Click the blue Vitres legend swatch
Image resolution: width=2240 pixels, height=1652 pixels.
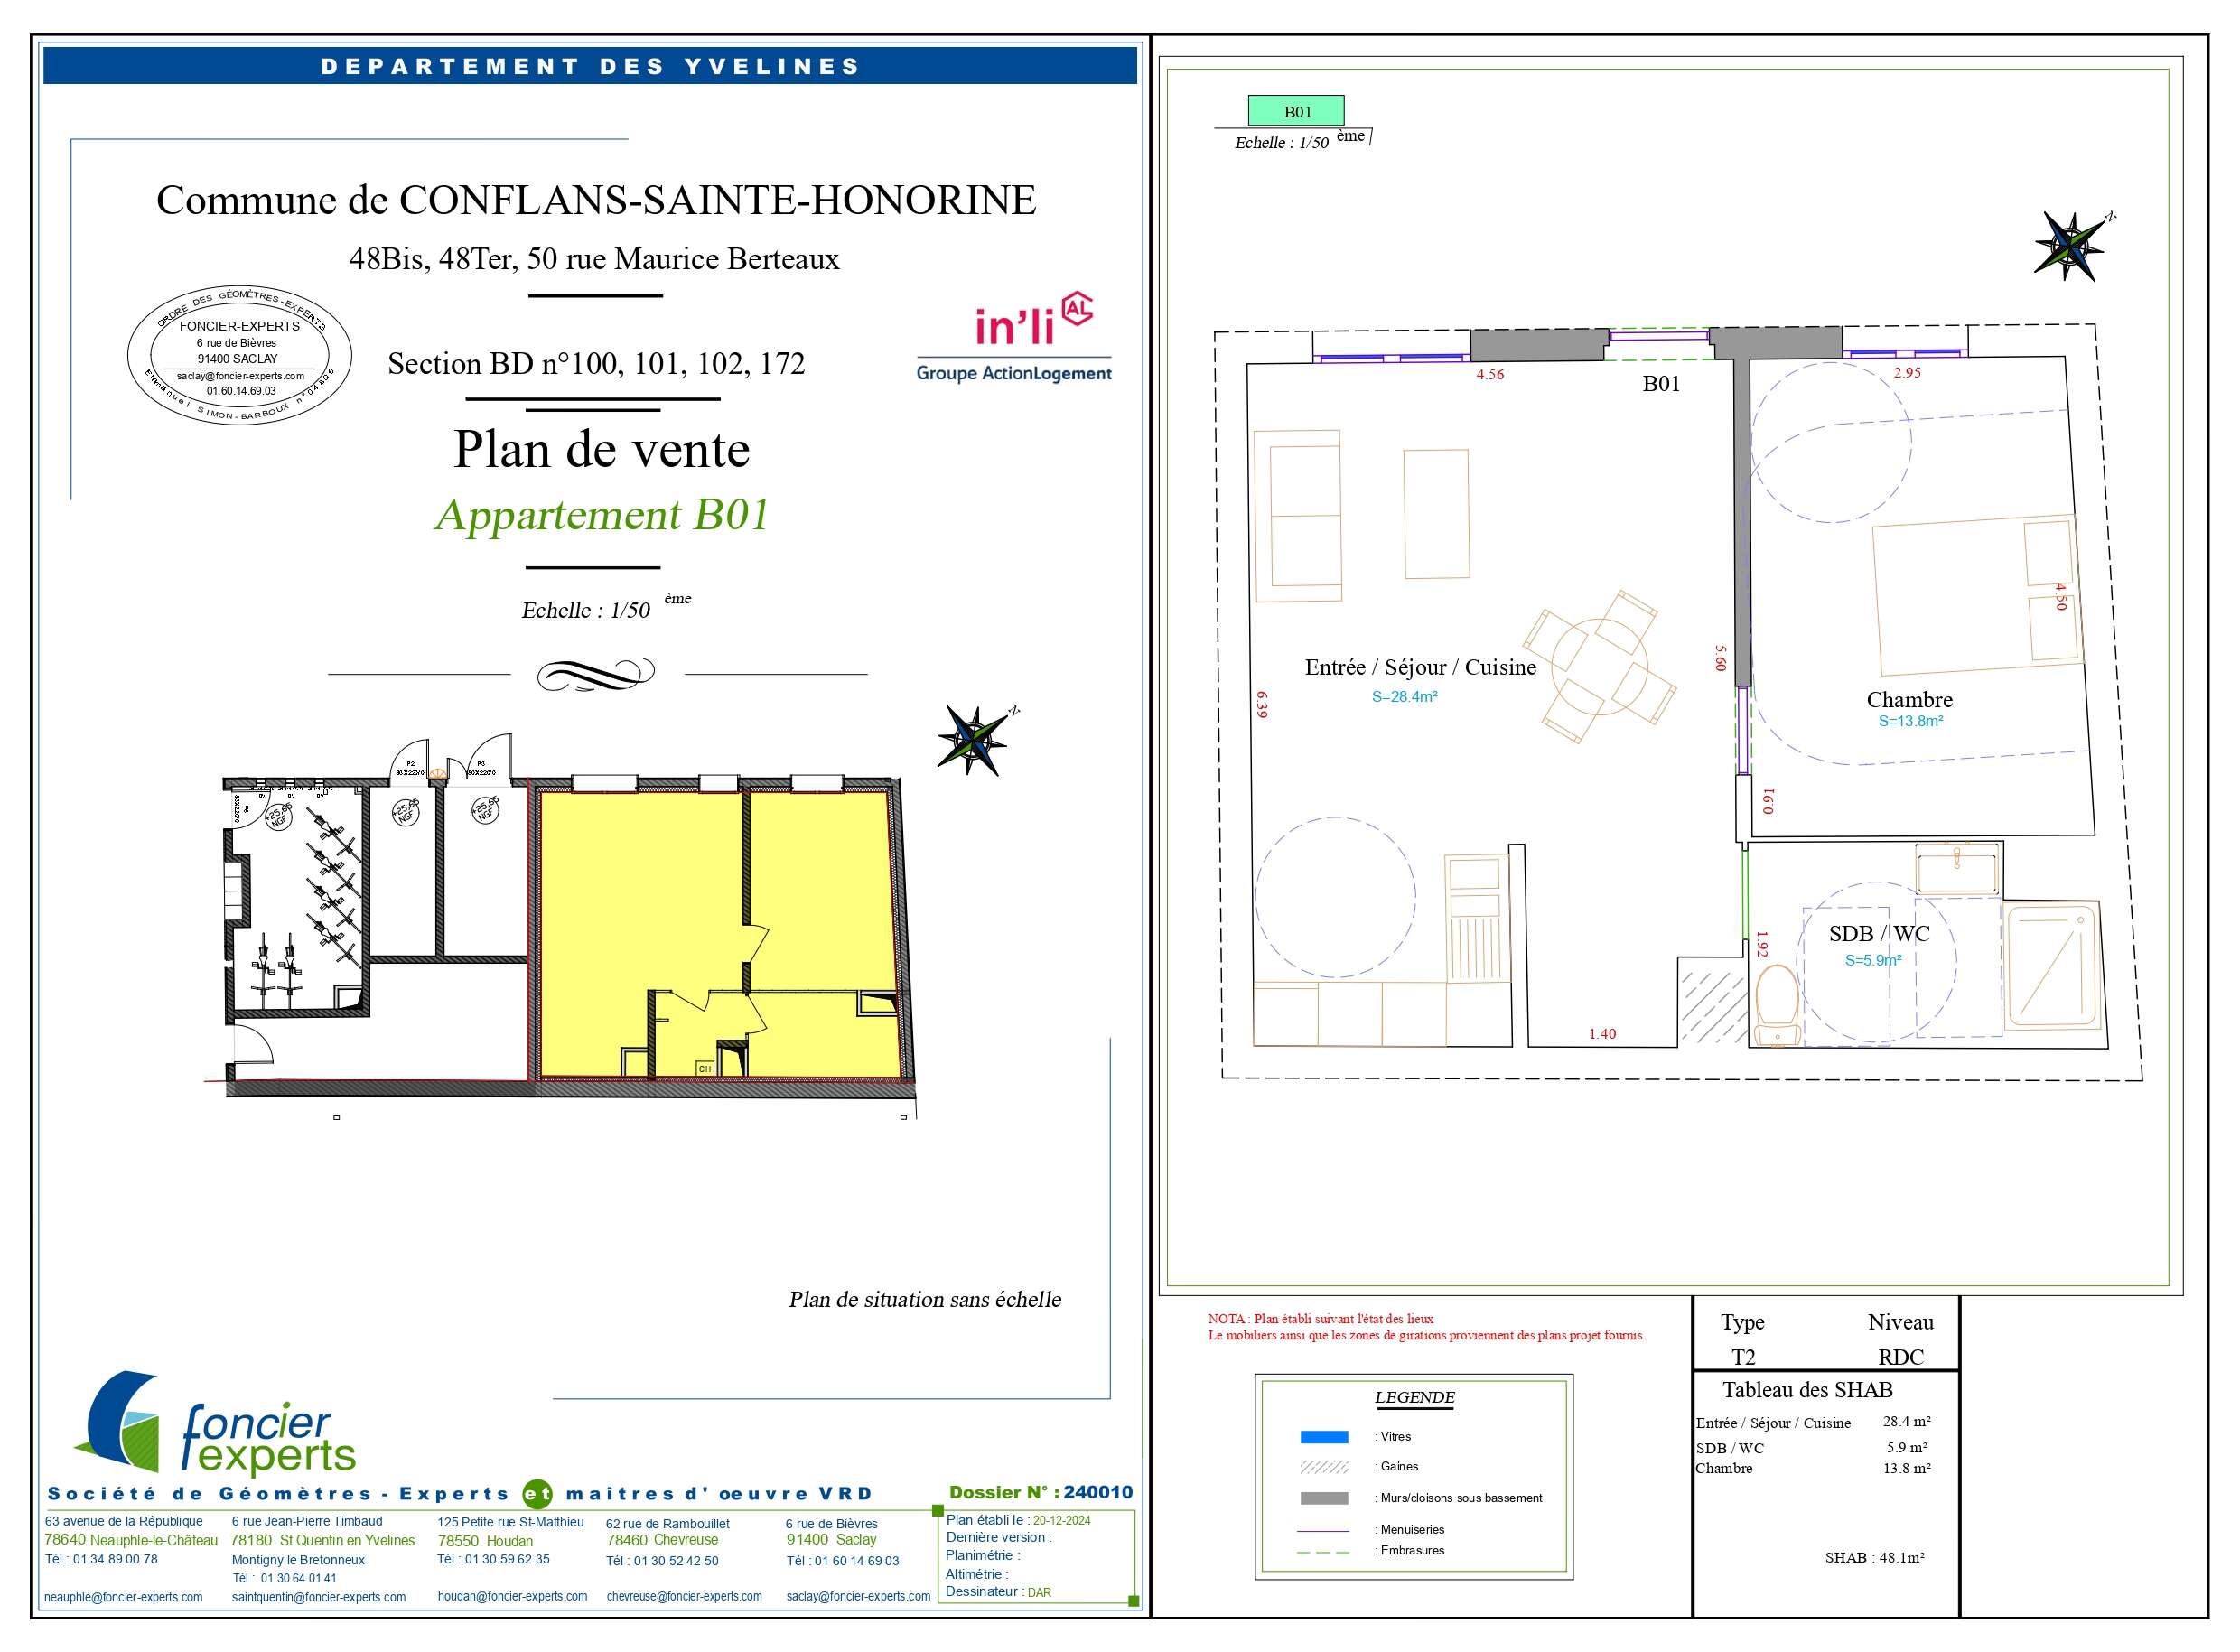click(x=1323, y=1437)
